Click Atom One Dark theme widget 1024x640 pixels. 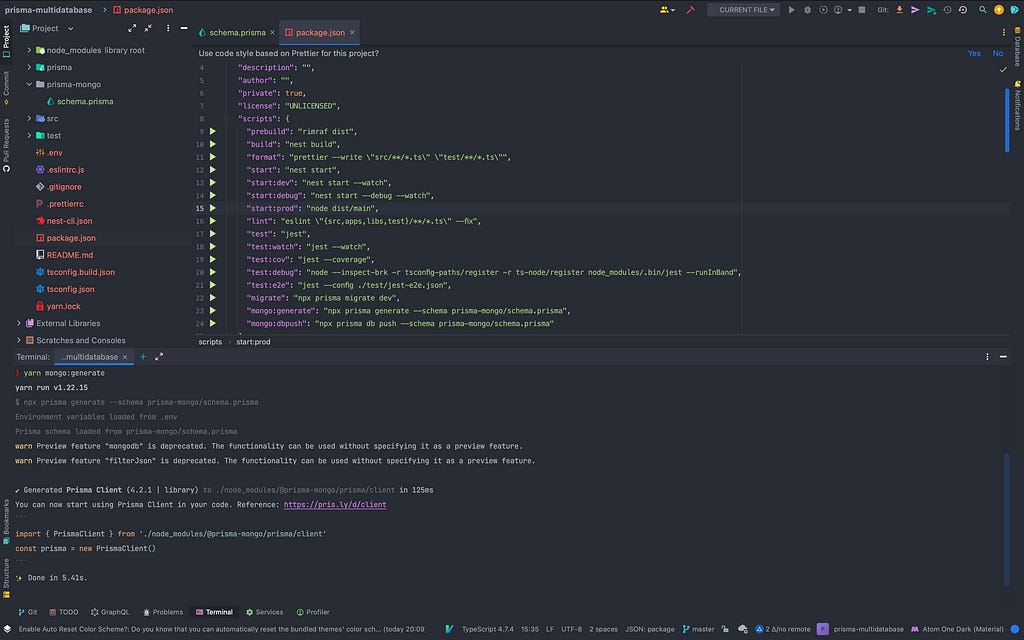[x=957, y=629]
